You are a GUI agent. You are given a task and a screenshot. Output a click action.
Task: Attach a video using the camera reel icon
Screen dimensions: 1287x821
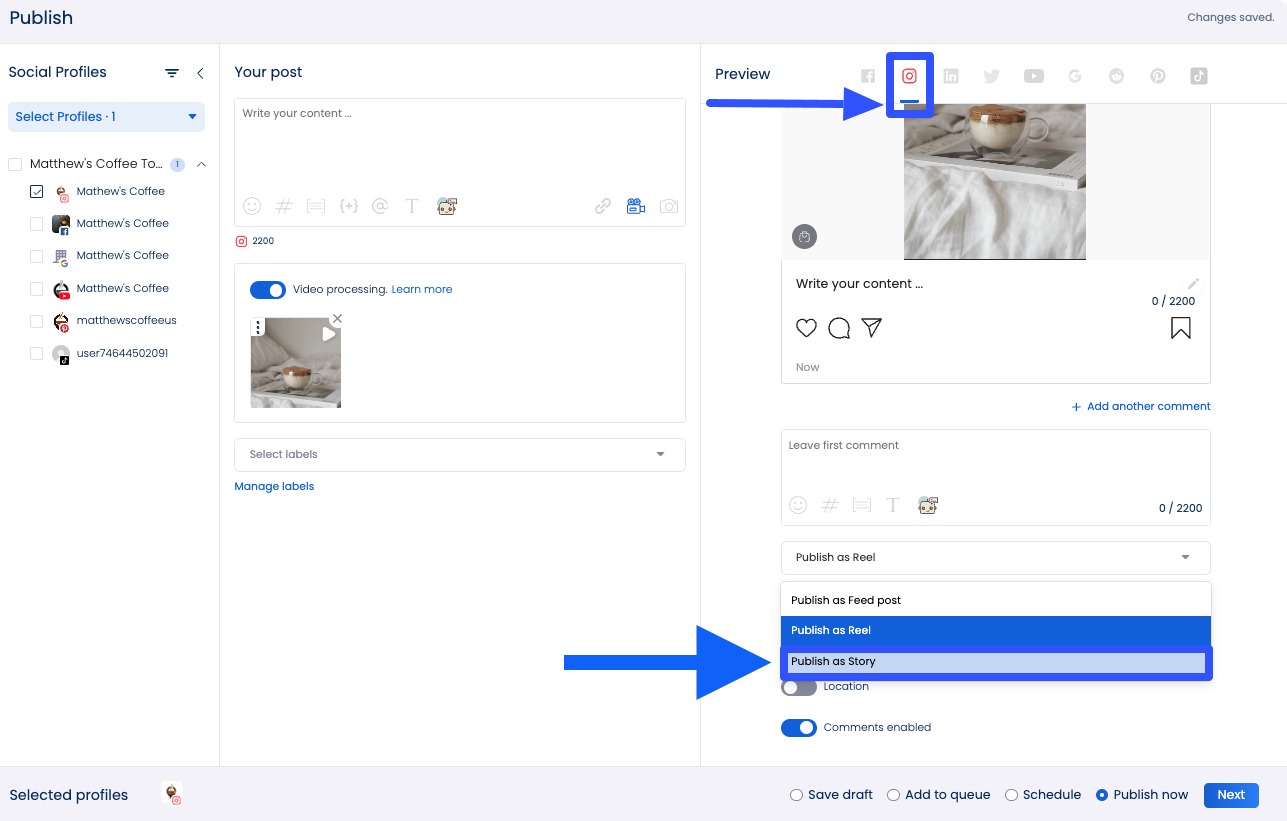[636, 206]
